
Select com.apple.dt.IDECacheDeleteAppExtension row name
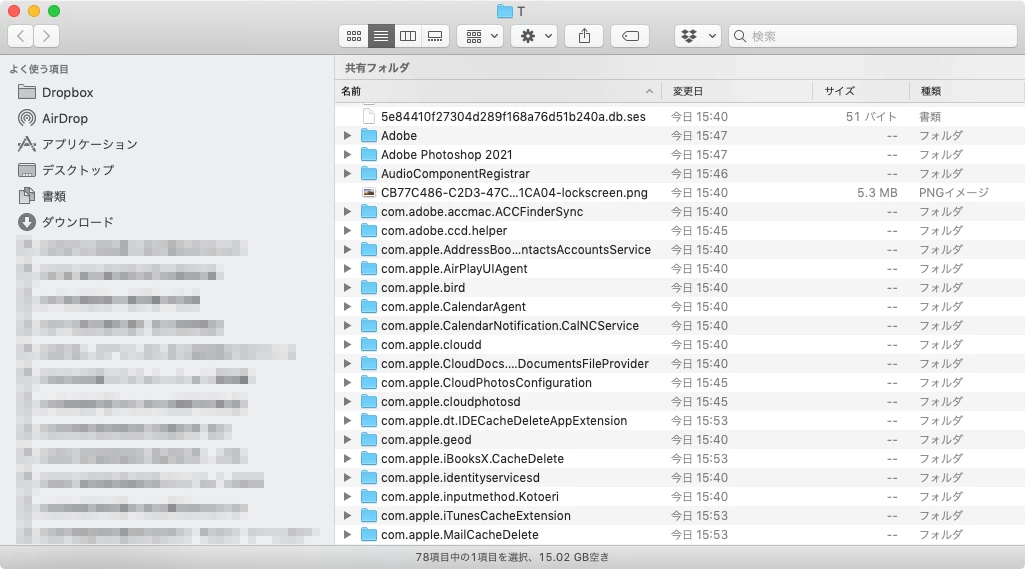(504, 421)
